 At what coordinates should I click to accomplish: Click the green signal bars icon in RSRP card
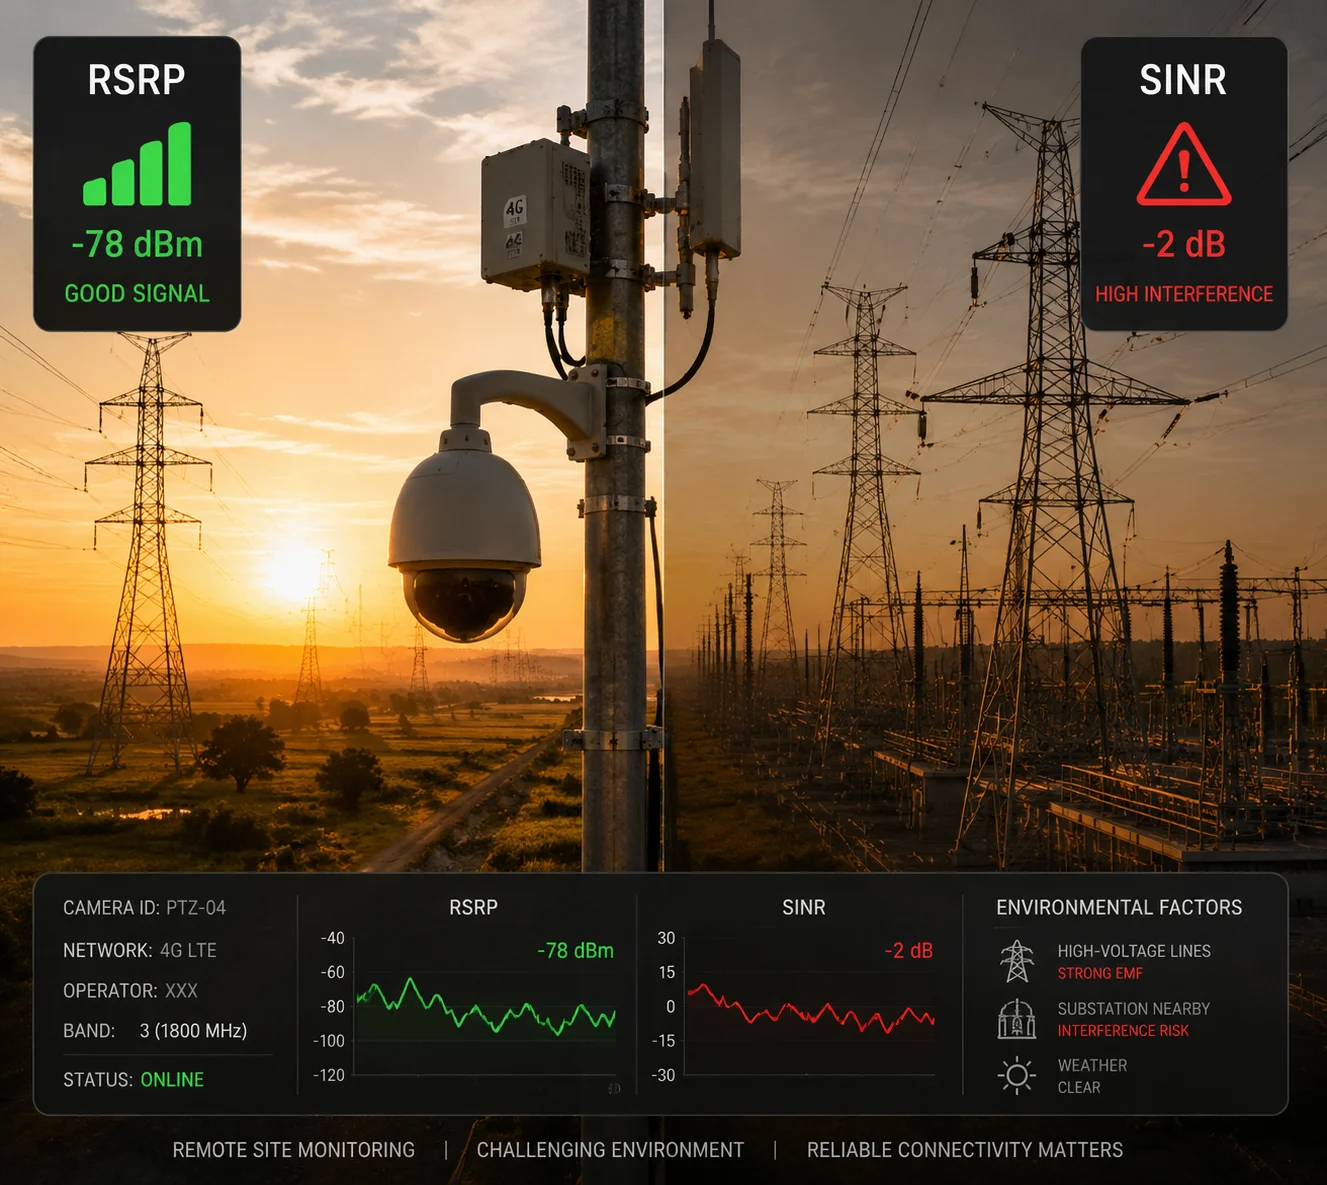(x=137, y=164)
